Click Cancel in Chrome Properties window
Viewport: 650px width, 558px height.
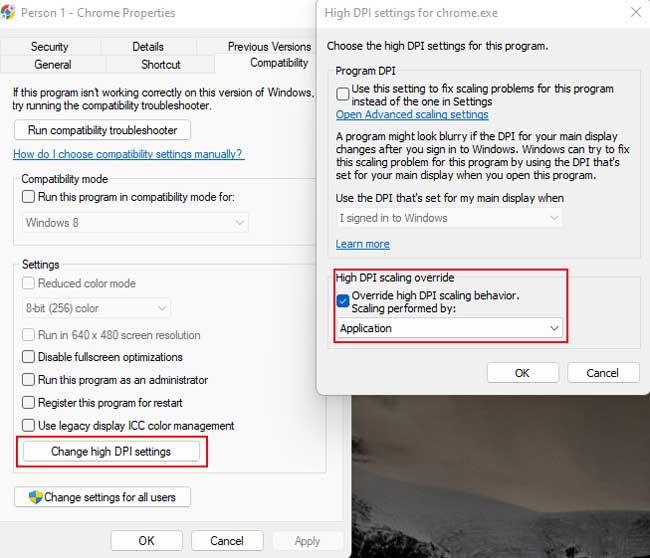[227, 541]
